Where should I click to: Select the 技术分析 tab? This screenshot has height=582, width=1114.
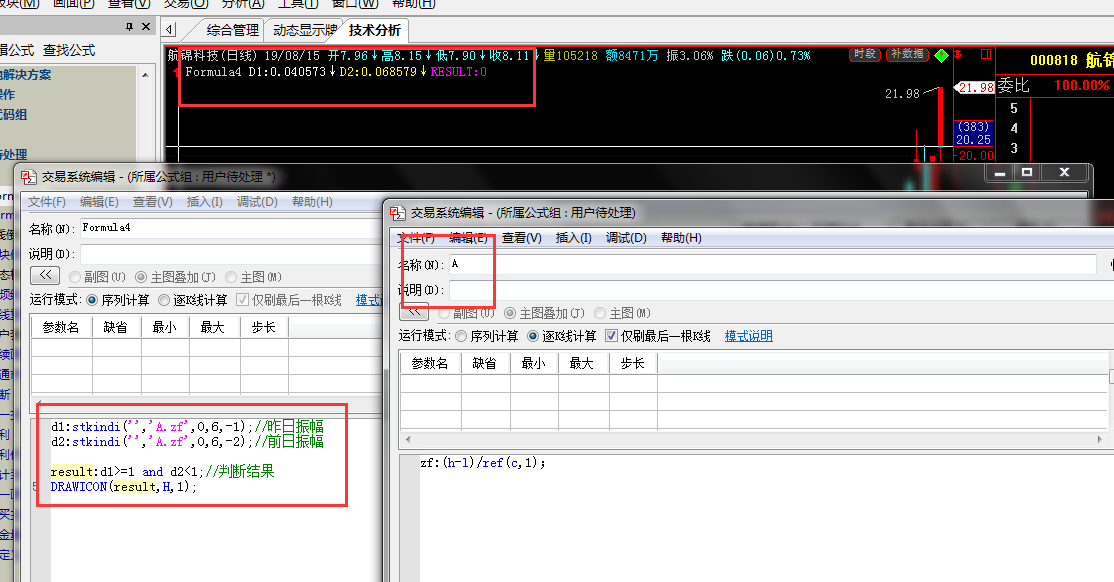coord(374,30)
